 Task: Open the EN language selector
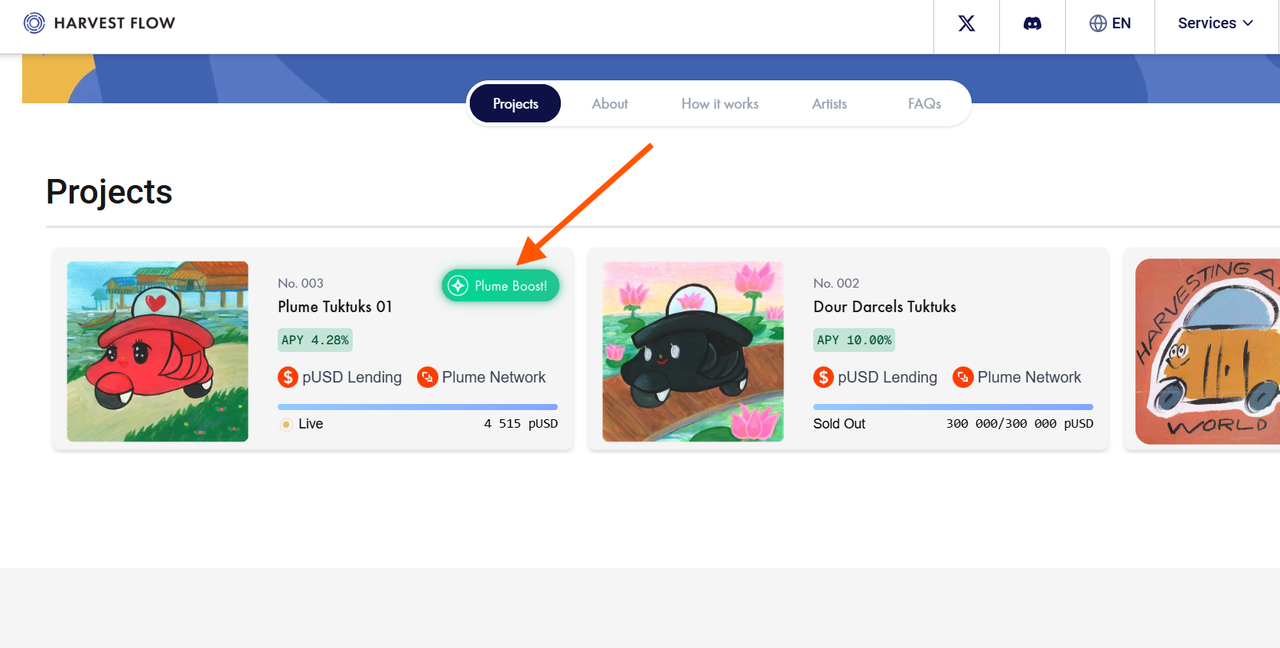(1110, 23)
